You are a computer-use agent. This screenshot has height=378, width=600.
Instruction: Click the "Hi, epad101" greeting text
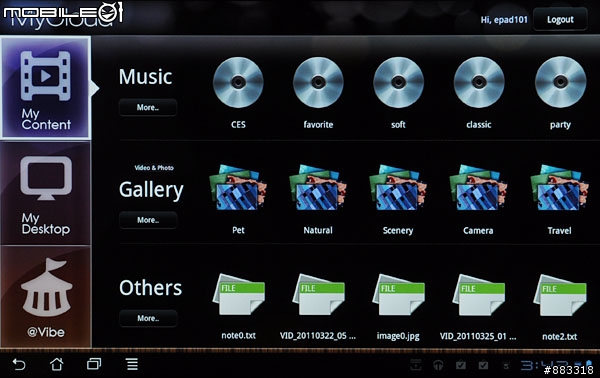point(504,20)
